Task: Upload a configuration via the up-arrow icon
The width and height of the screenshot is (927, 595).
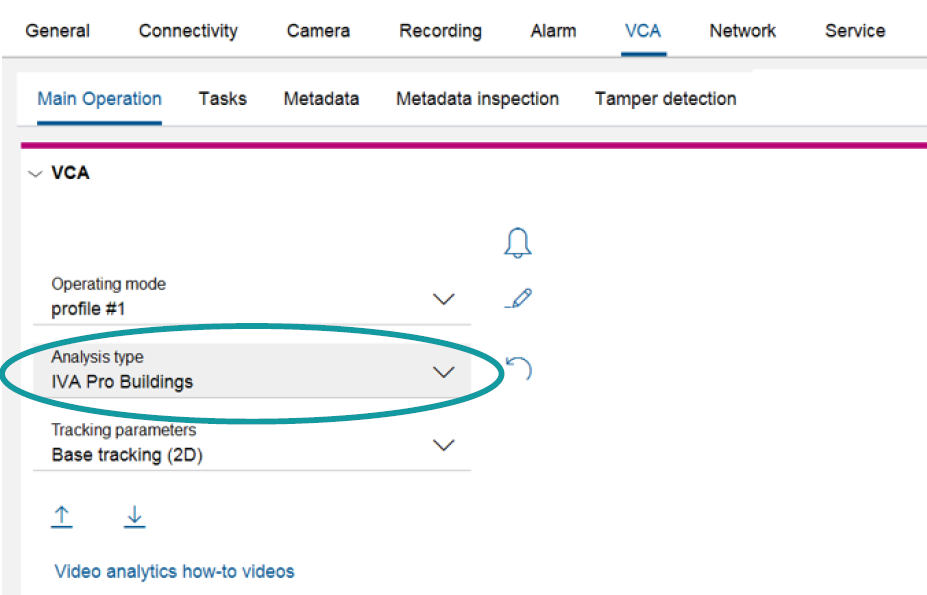Action: (62, 516)
